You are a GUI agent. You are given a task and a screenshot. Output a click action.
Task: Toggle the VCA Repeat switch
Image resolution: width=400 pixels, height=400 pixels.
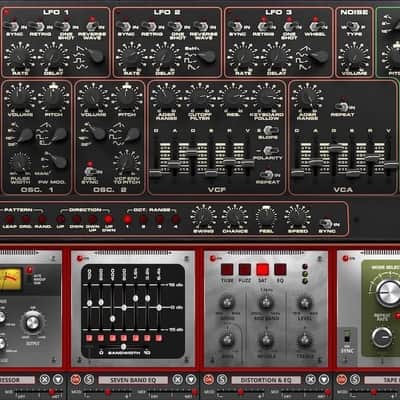pos(341,107)
